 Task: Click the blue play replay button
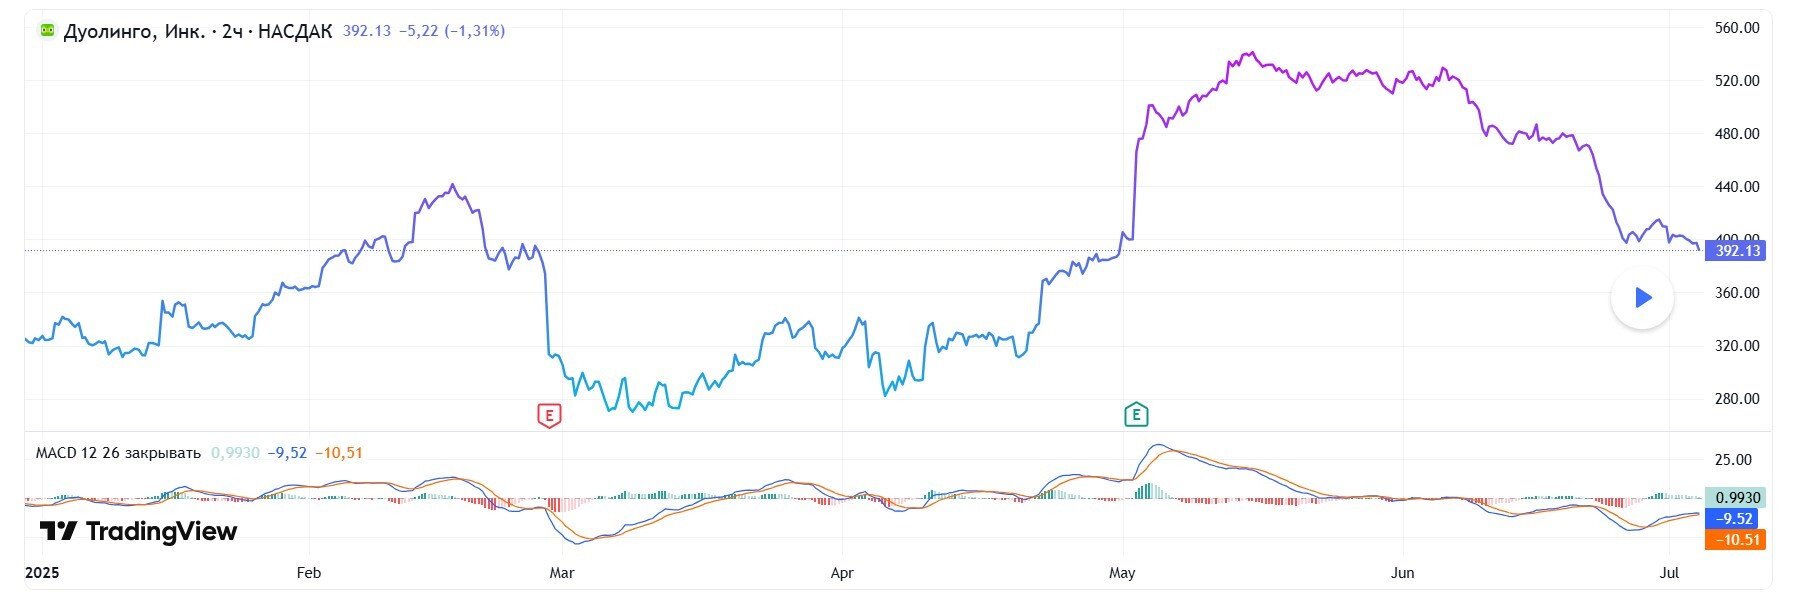point(1642,297)
